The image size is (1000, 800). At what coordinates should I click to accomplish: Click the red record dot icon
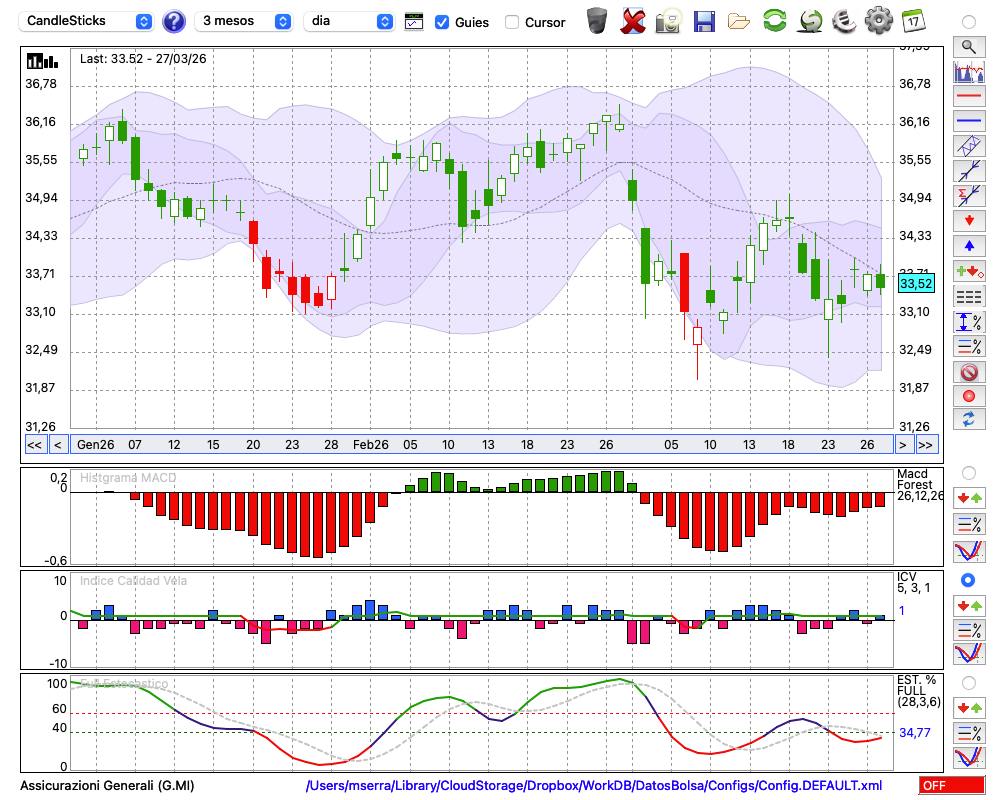969,396
